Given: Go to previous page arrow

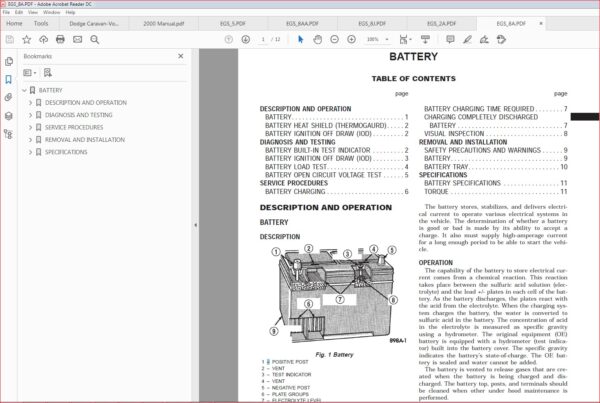Looking at the screenshot, I should [x=228, y=39].
